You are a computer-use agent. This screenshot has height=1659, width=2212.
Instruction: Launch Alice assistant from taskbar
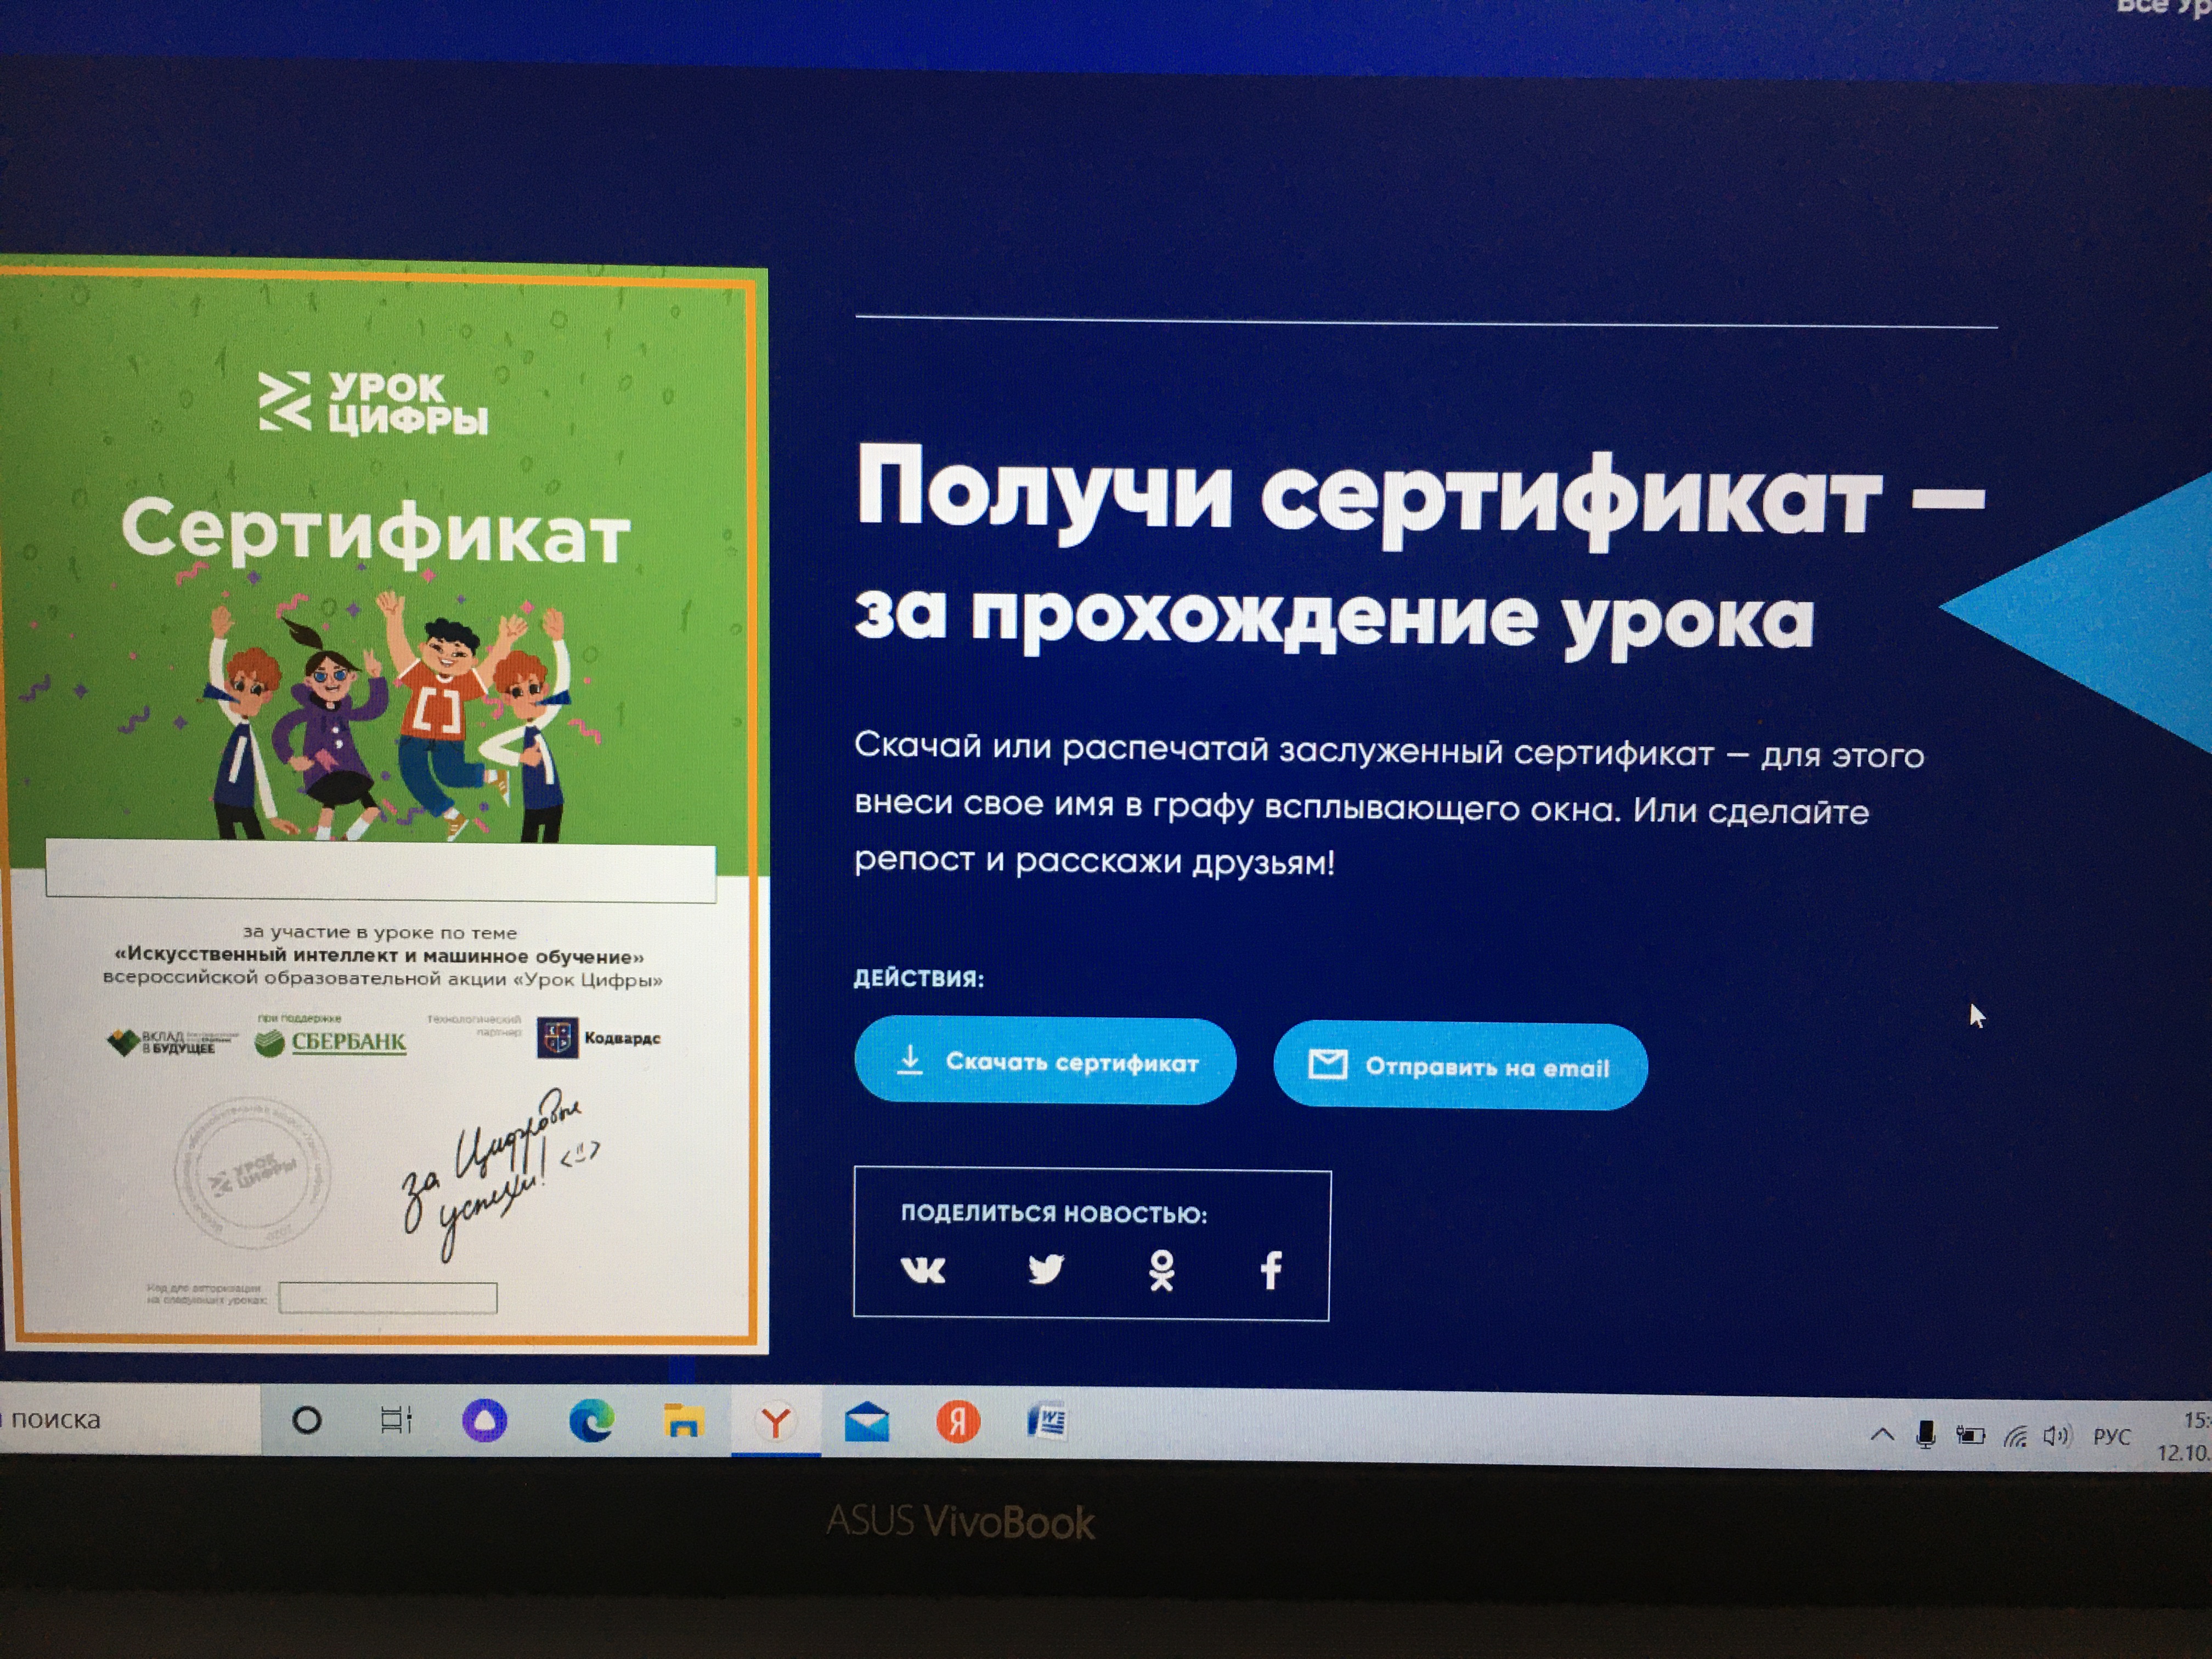pos(485,1420)
